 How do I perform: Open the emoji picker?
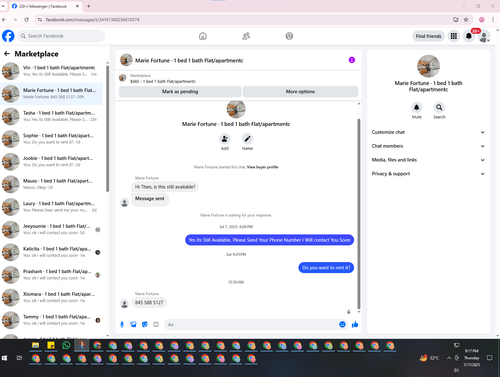[342, 324]
